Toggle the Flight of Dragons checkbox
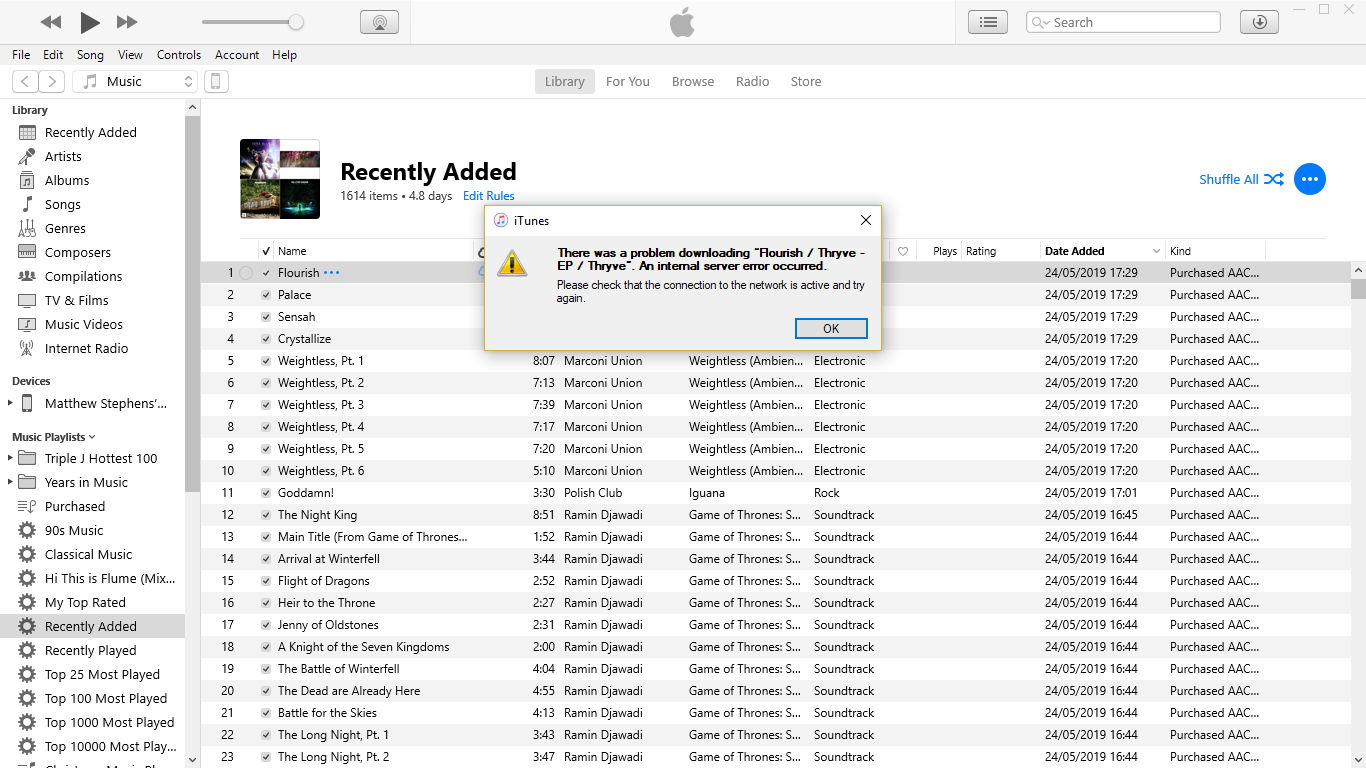 266,581
